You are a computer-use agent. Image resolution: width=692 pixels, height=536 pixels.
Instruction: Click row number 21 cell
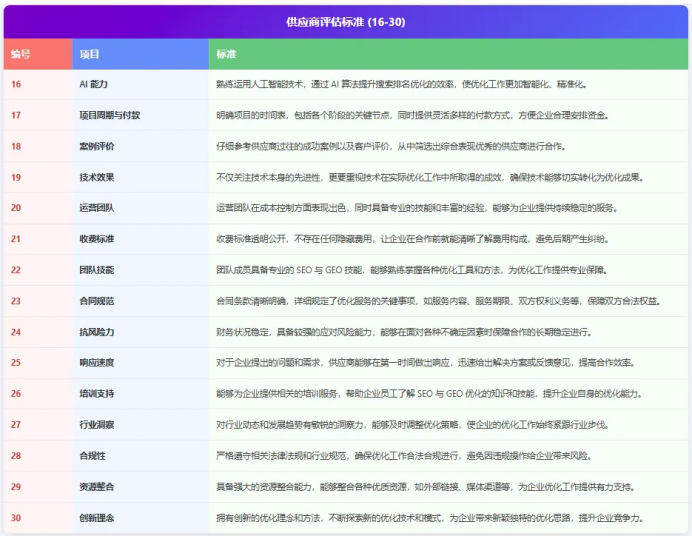point(16,239)
